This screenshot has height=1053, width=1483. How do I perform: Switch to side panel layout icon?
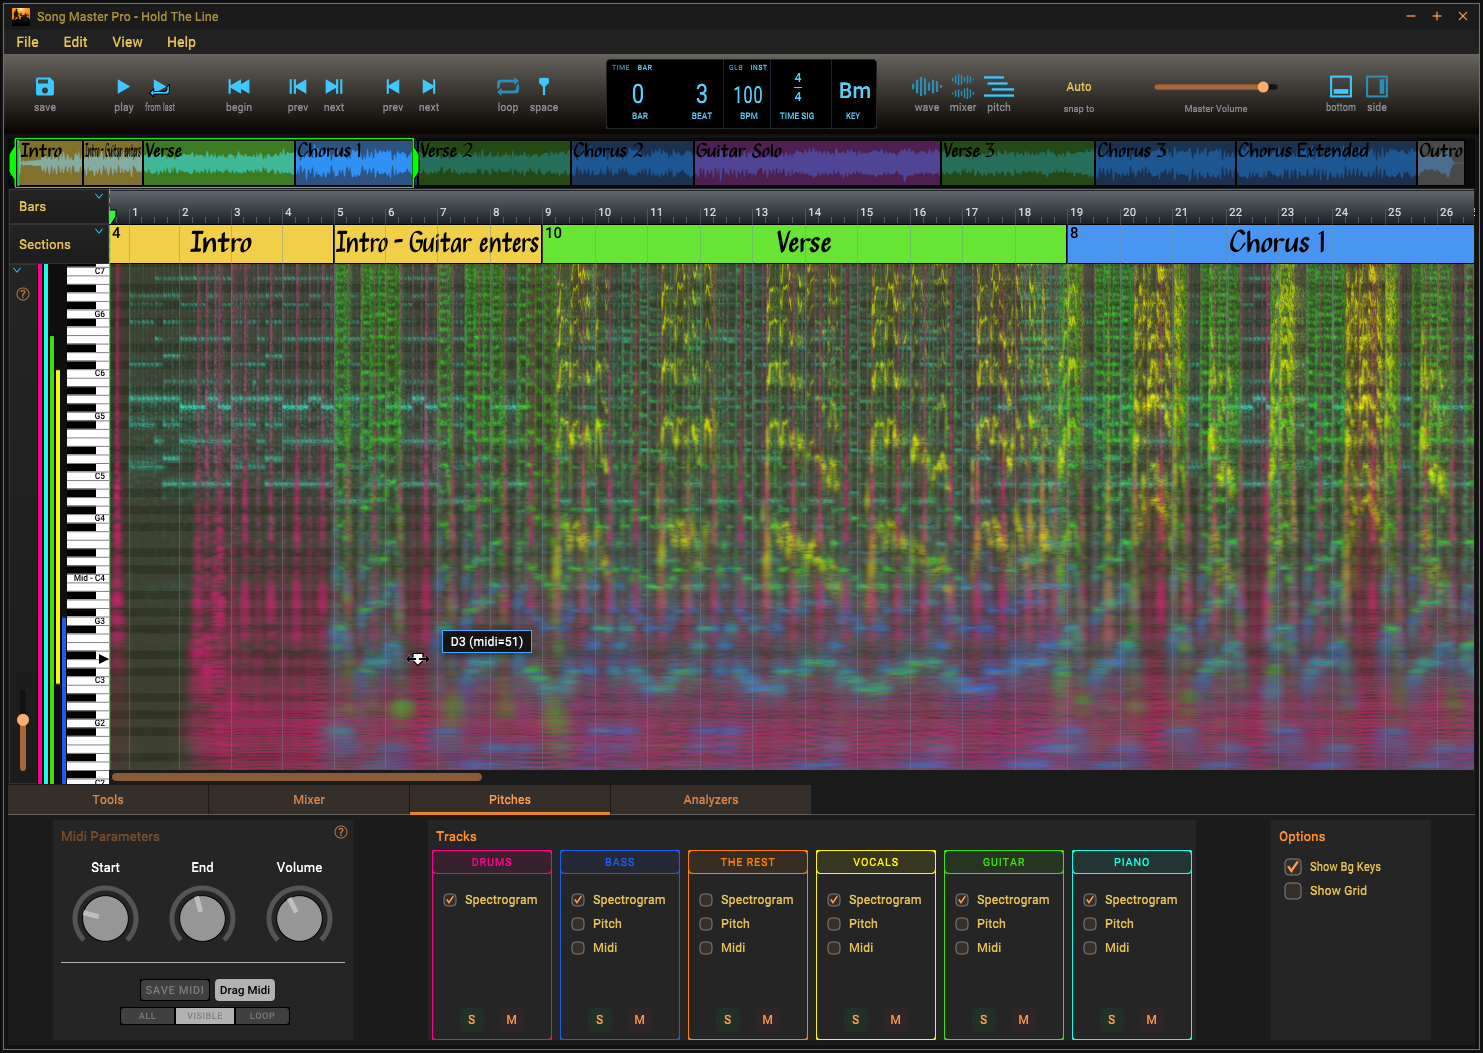(1377, 87)
